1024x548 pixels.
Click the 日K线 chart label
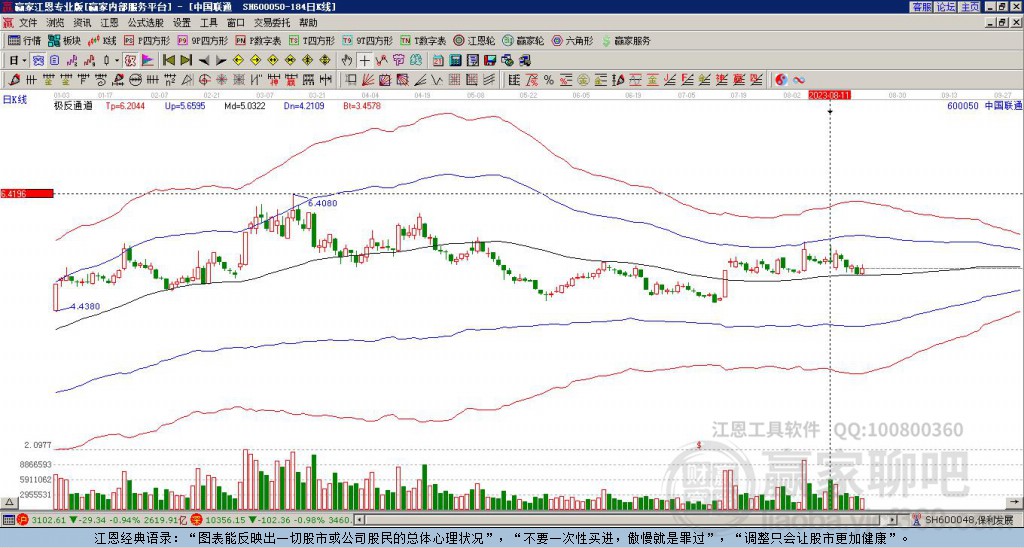tap(15, 100)
